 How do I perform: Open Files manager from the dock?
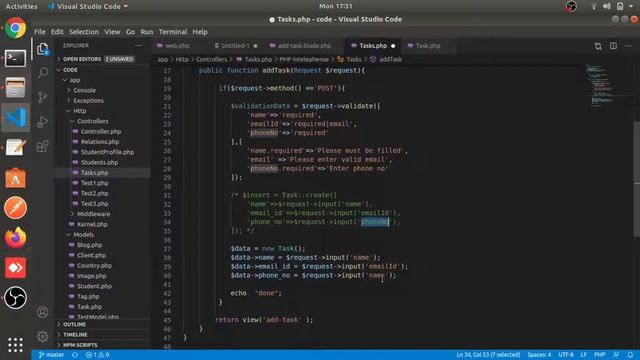tap(16, 88)
